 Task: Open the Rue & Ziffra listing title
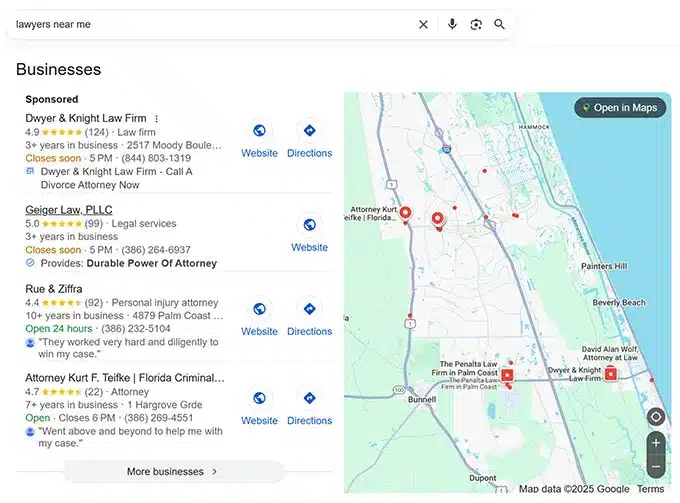(x=54, y=289)
